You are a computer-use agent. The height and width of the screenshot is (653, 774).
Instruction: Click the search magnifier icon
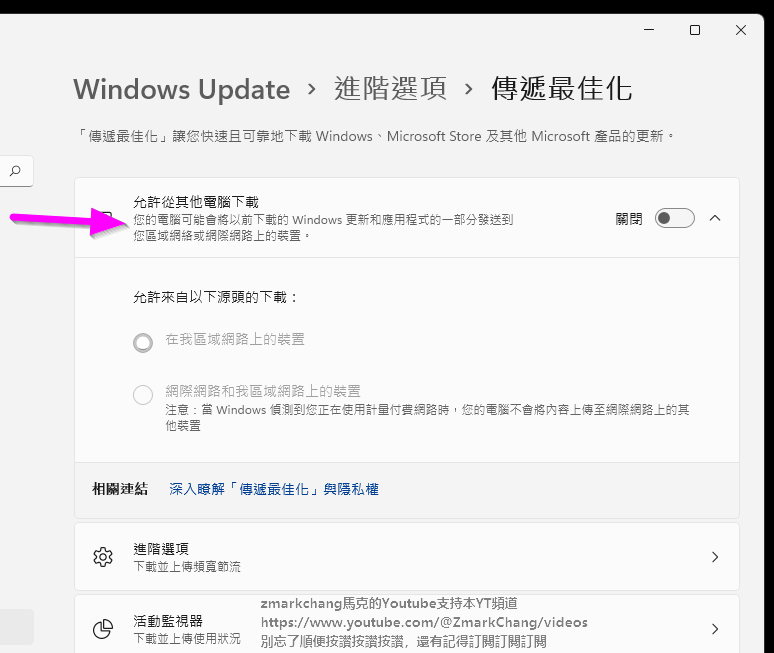click(x=15, y=171)
